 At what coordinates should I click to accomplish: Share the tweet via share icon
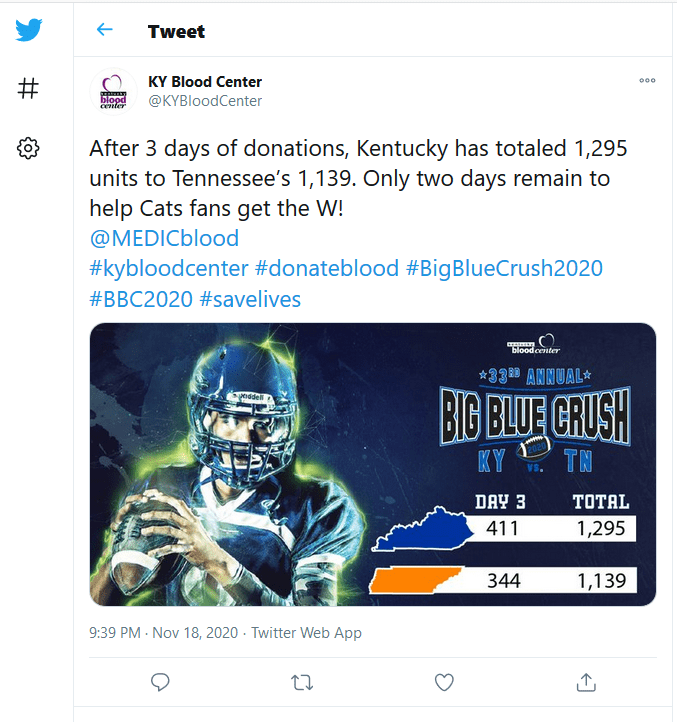(x=586, y=682)
